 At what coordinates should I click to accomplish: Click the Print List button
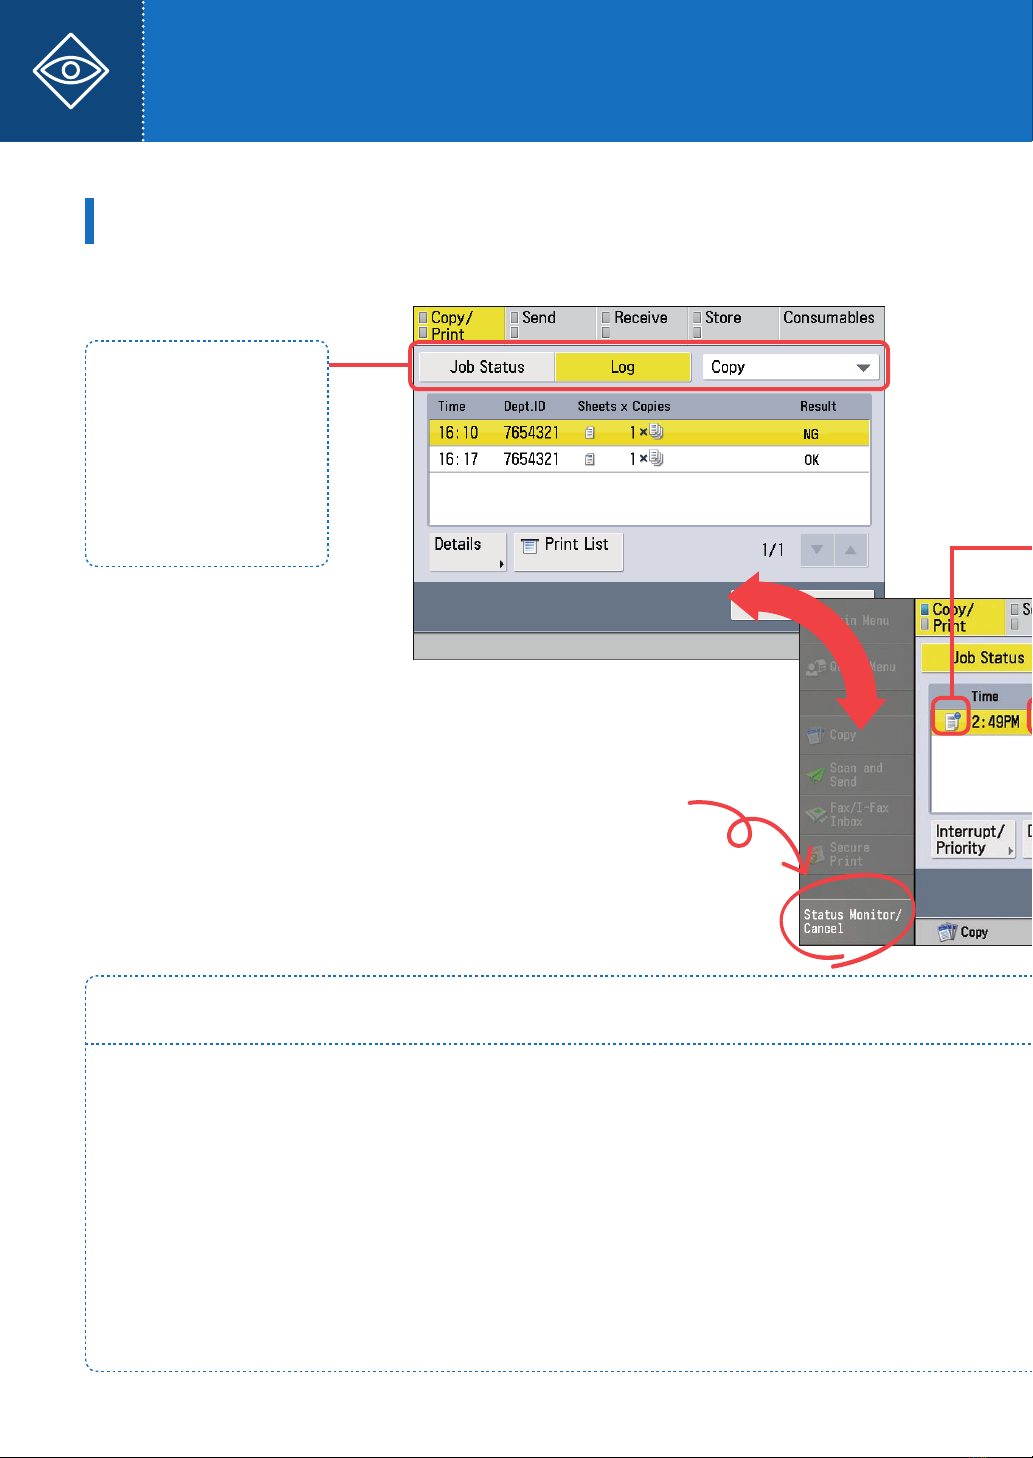click(x=568, y=551)
